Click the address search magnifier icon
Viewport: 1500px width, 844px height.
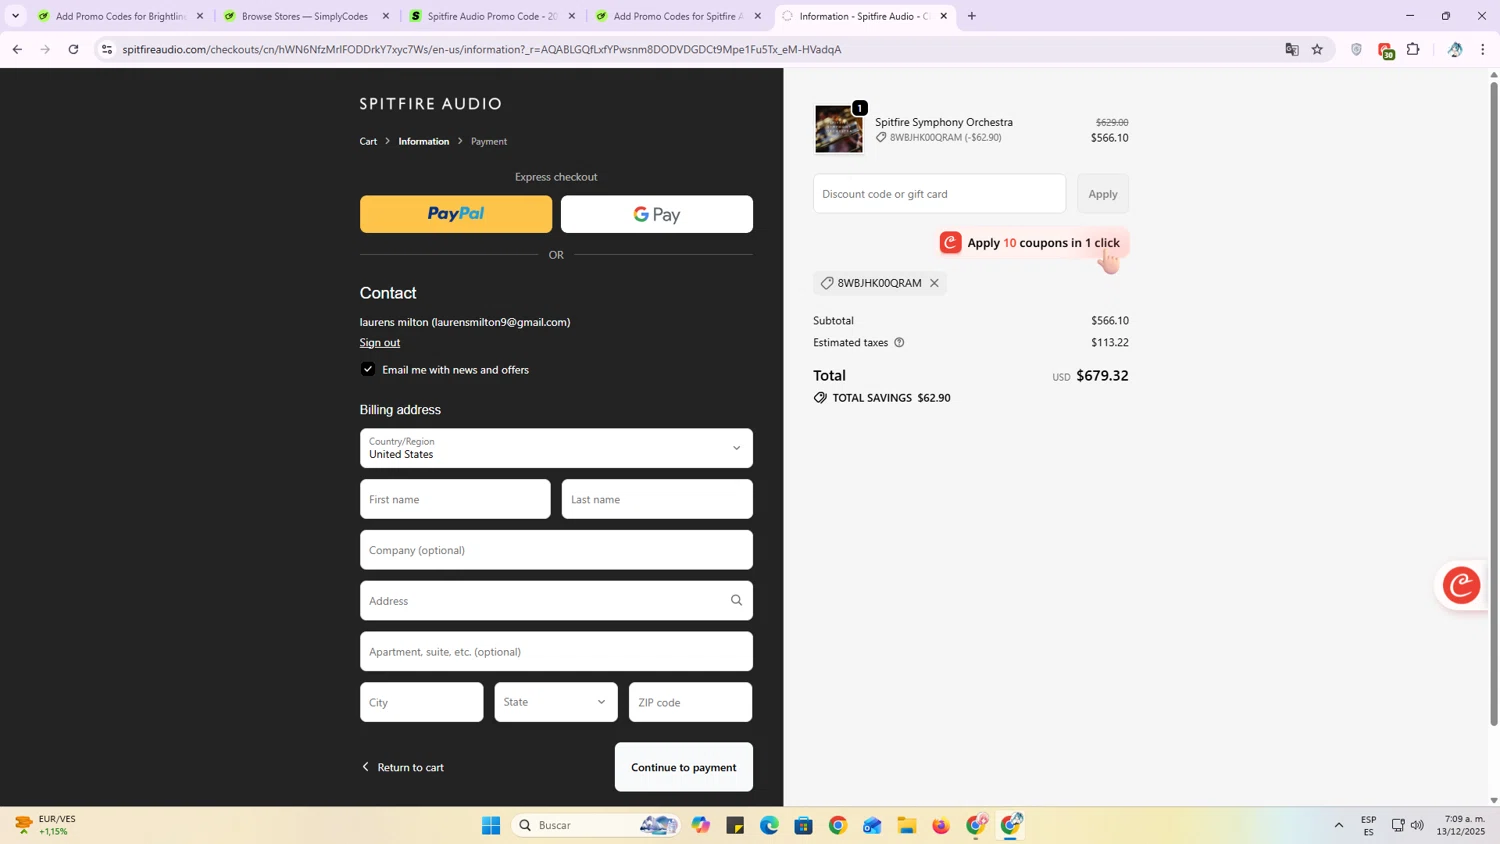(736, 600)
